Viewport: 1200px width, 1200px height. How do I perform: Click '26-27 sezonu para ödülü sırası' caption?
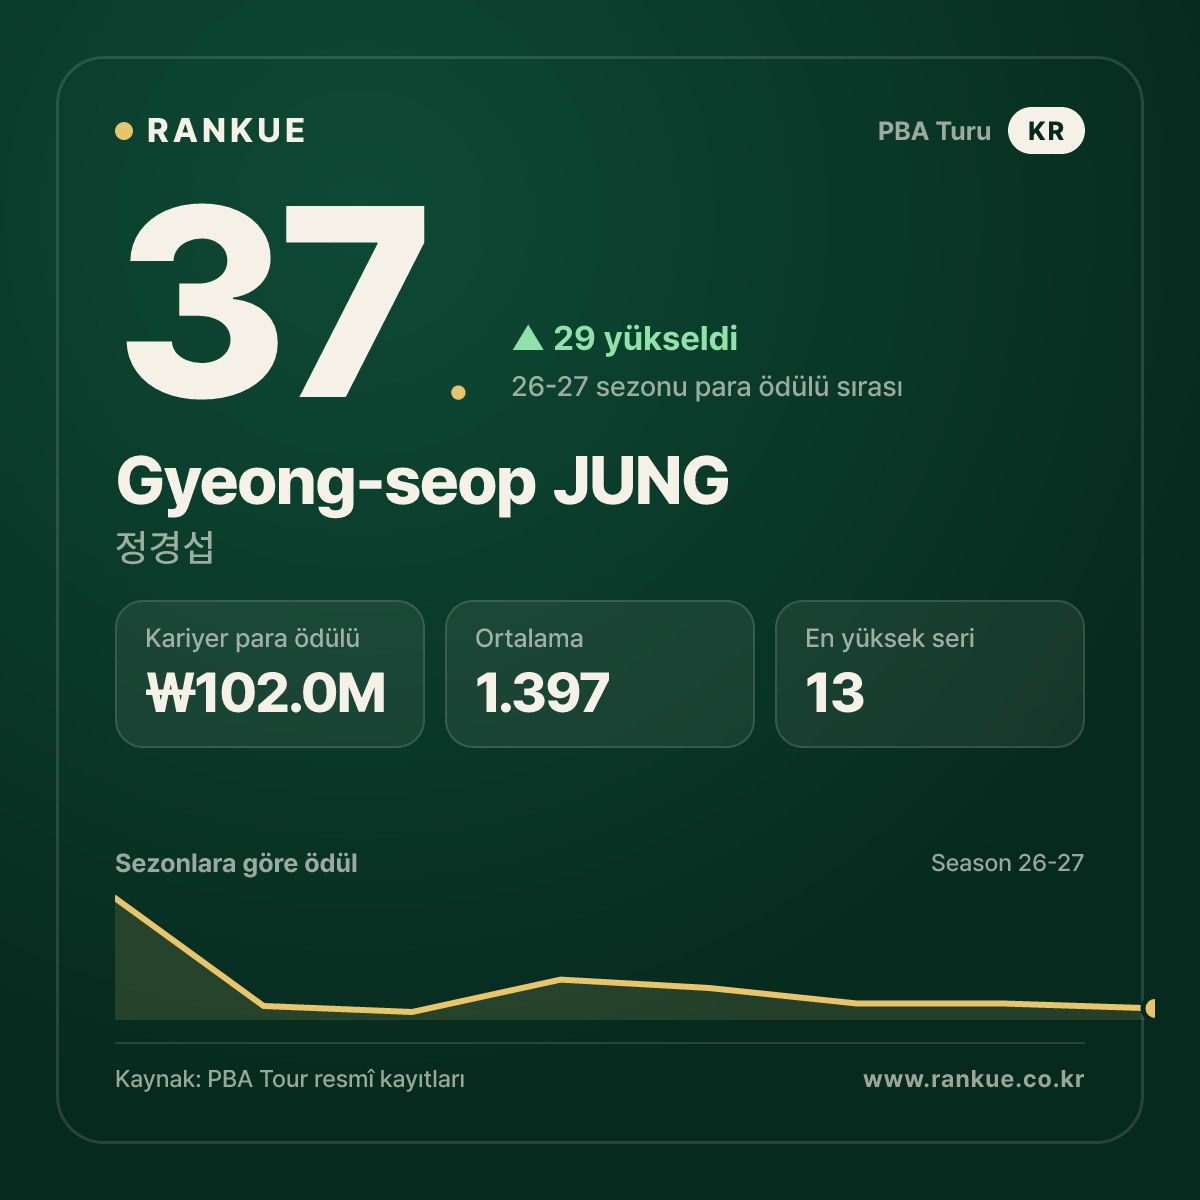point(707,387)
